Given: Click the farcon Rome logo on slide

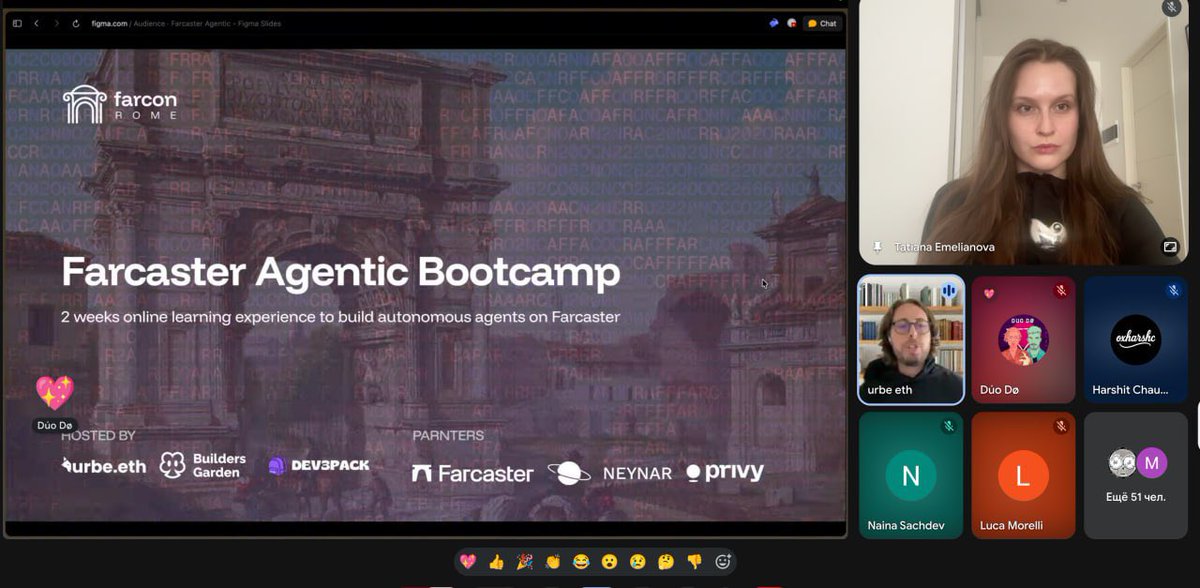Looking at the screenshot, I should [120, 104].
